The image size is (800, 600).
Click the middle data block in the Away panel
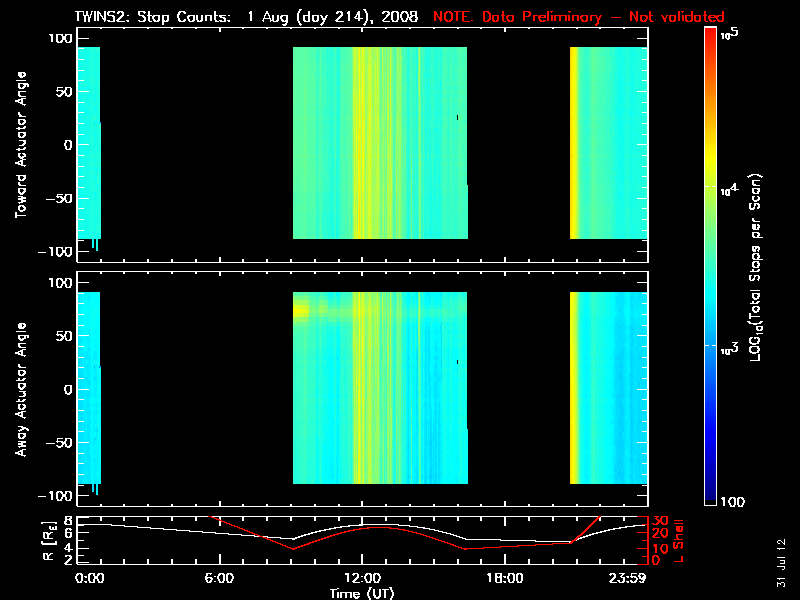tap(380, 388)
